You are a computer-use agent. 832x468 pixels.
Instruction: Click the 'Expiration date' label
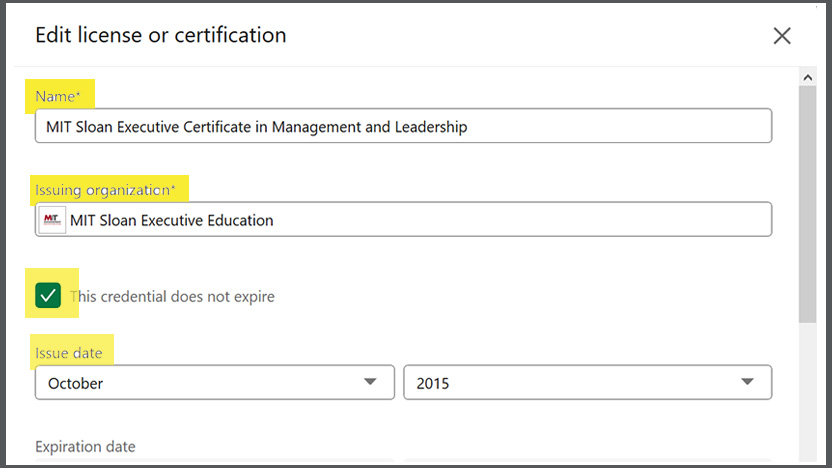click(85, 446)
